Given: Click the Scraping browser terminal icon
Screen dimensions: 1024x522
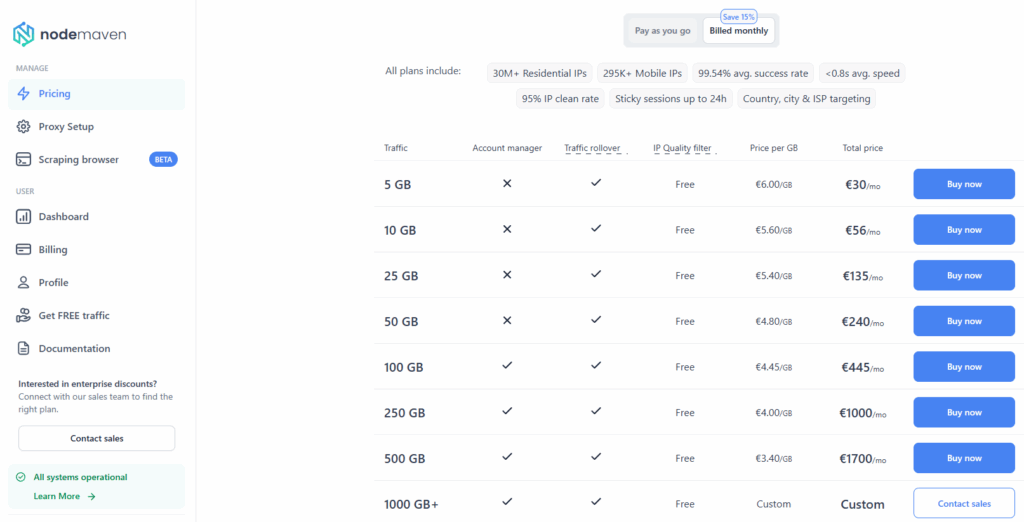Looking at the screenshot, I should click(x=24, y=159).
